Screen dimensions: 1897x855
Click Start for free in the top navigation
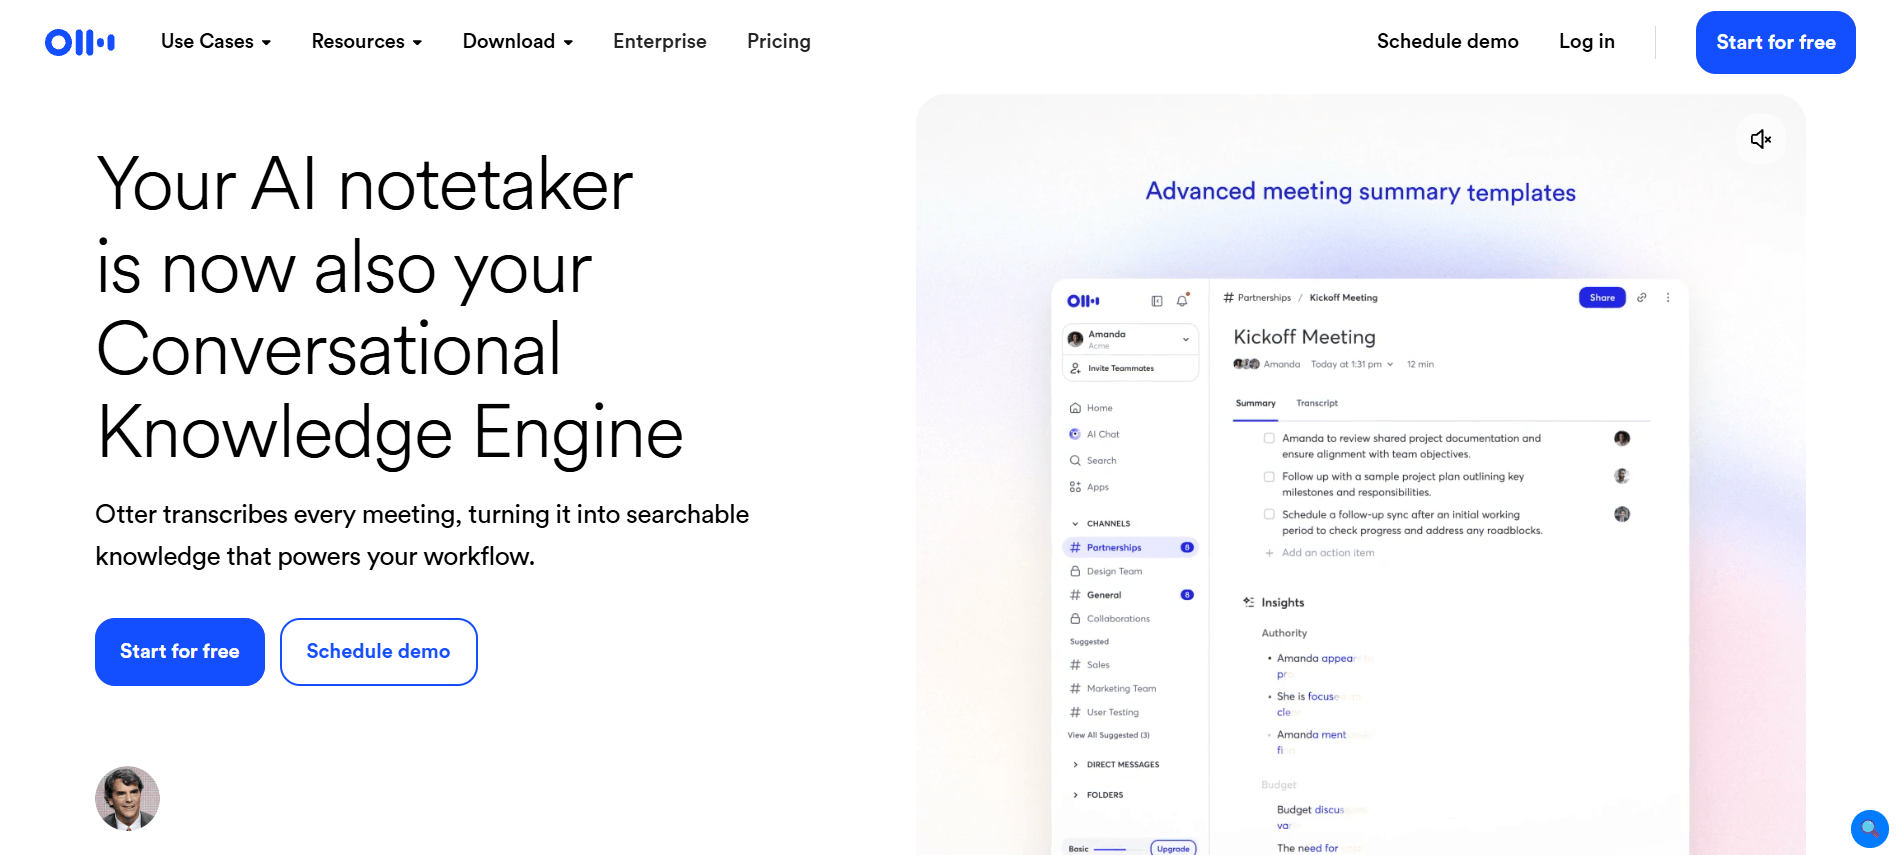point(1775,42)
